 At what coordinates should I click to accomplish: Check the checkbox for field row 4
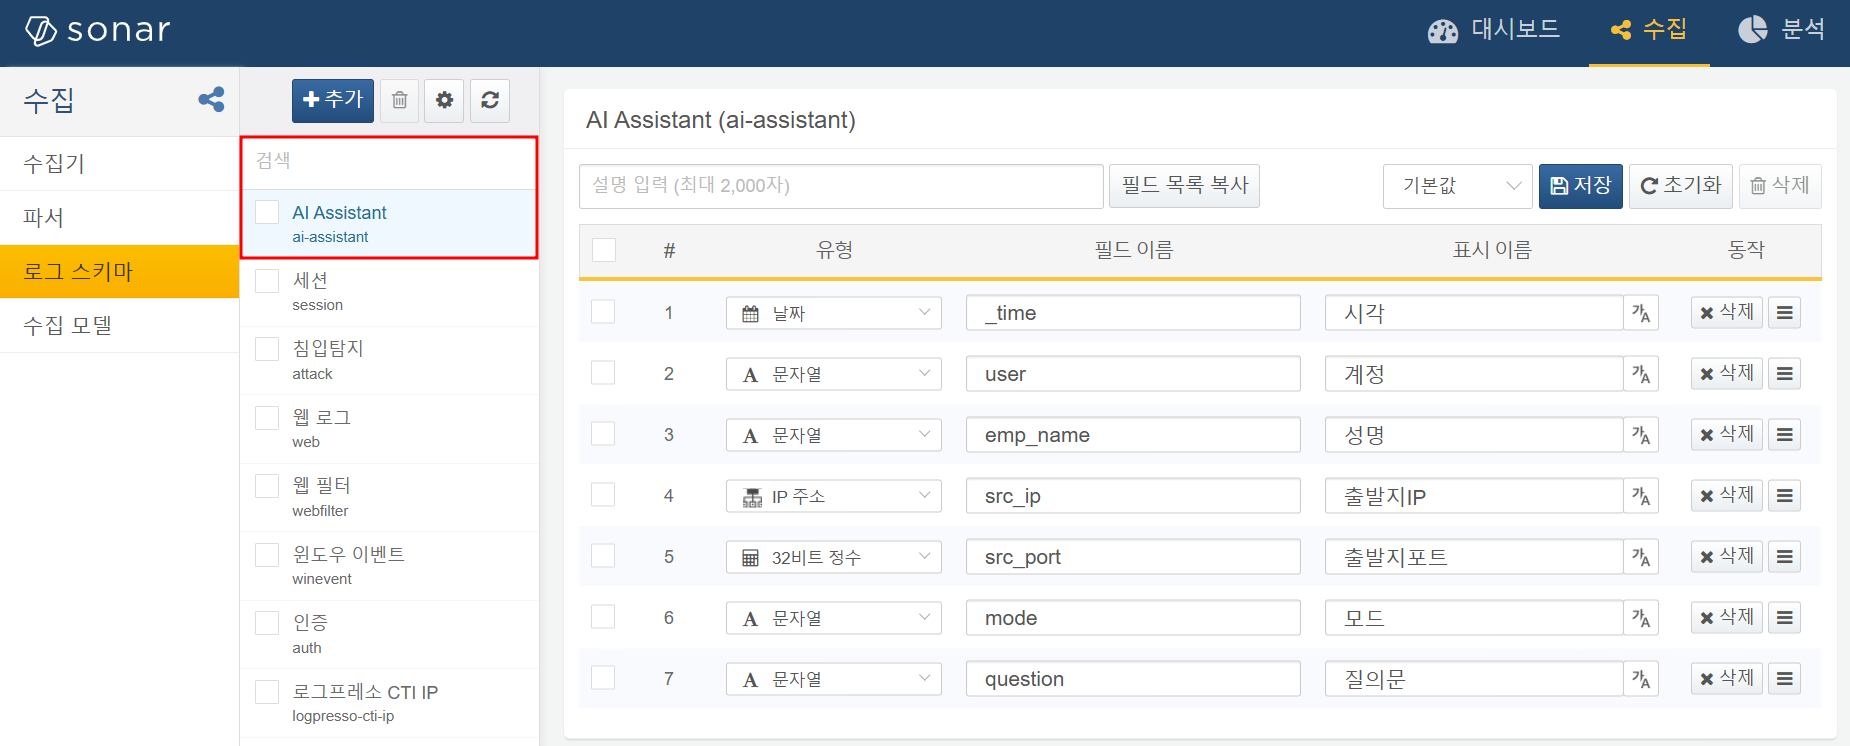click(603, 494)
